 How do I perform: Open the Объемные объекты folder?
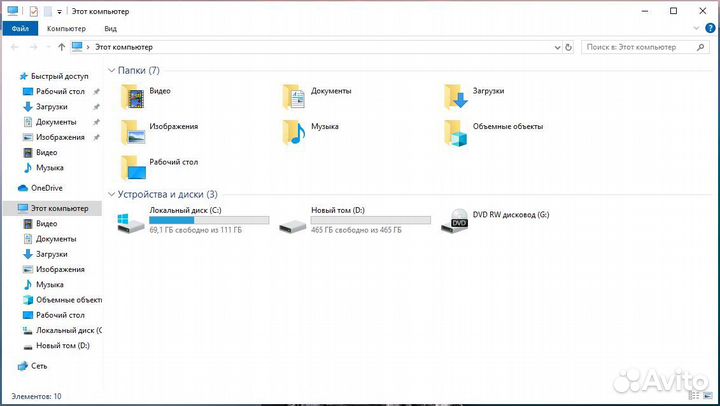tap(457, 131)
